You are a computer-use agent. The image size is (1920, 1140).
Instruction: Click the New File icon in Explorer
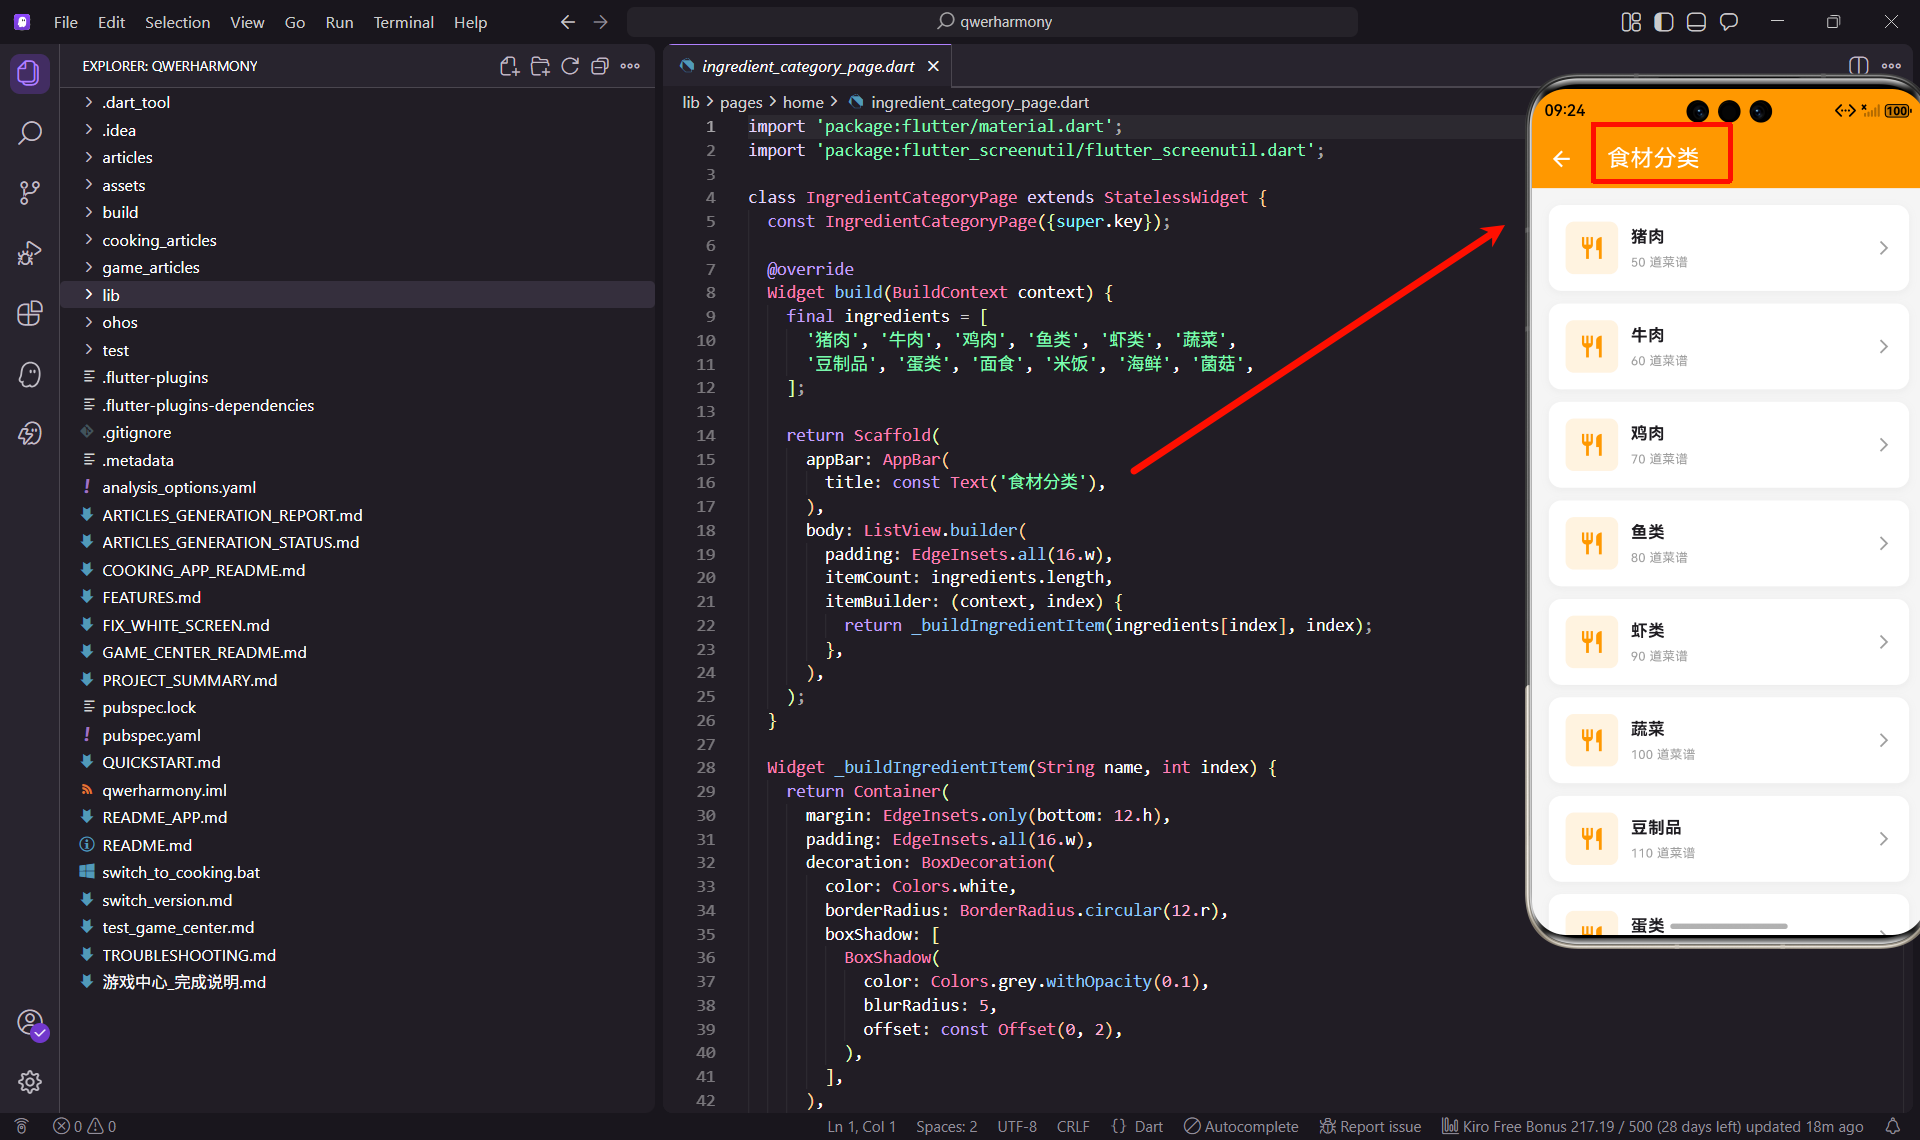click(x=509, y=66)
